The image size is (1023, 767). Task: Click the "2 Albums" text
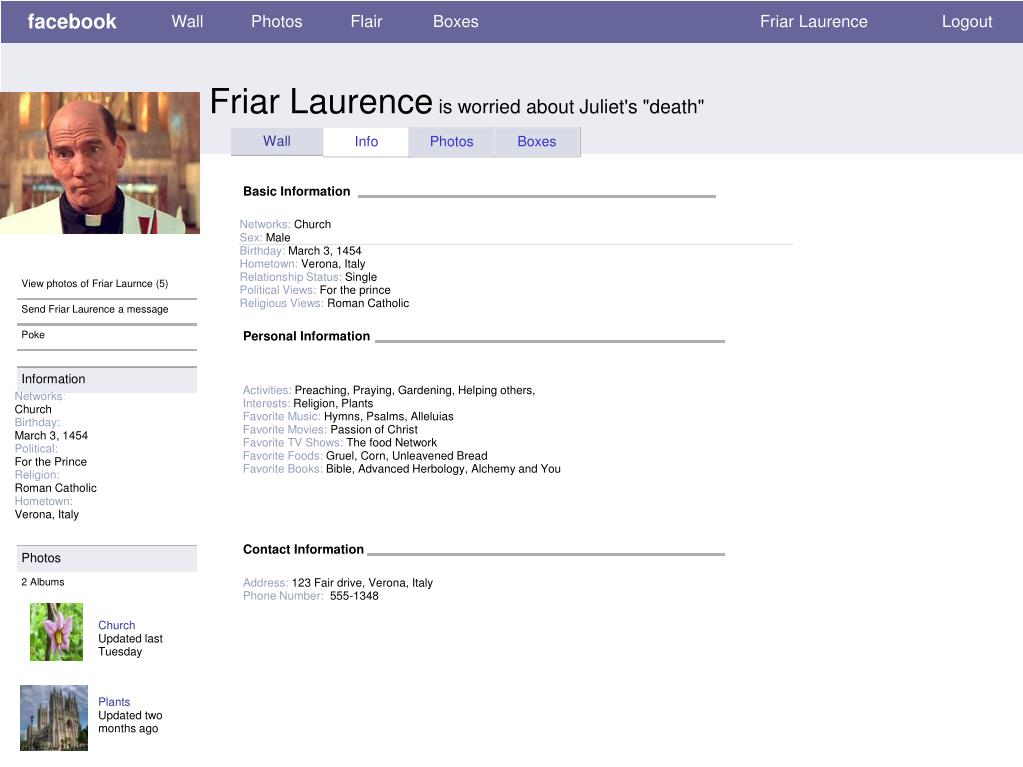click(x=42, y=582)
